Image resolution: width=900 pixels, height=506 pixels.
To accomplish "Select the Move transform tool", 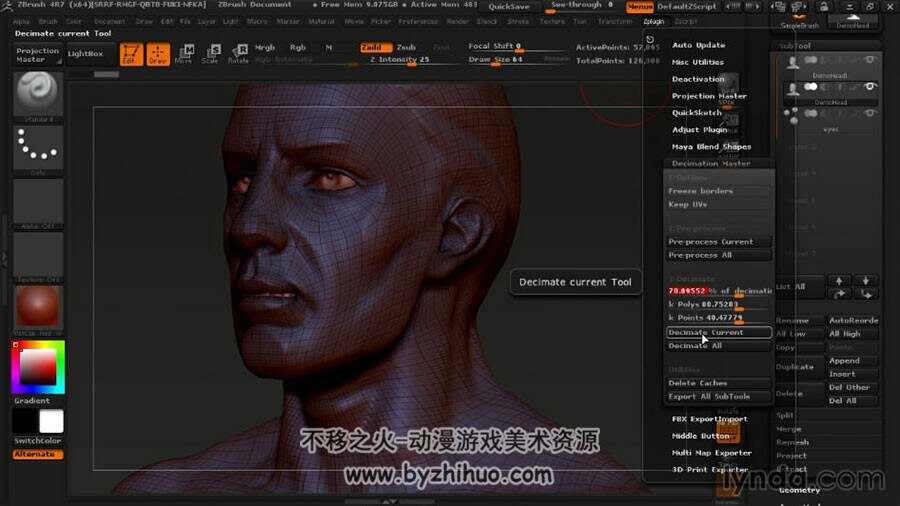I will point(184,53).
